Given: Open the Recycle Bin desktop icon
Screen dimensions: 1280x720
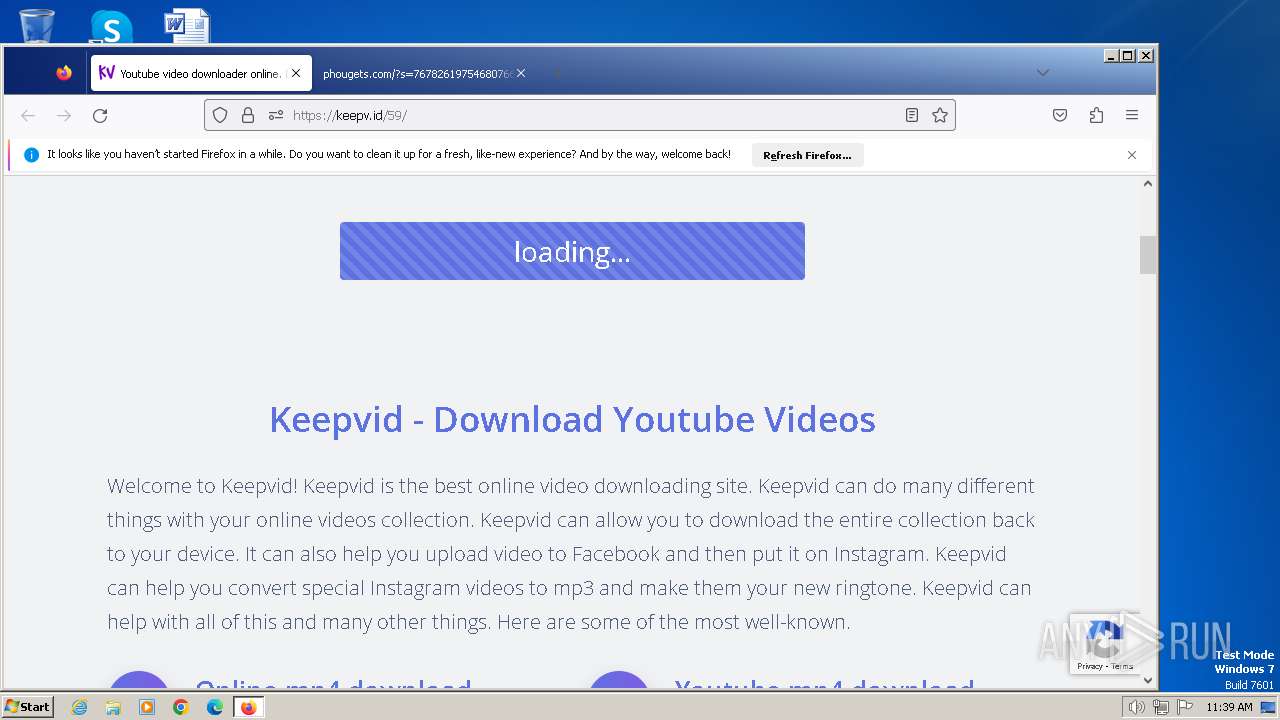Looking at the screenshot, I should coord(37,25).
